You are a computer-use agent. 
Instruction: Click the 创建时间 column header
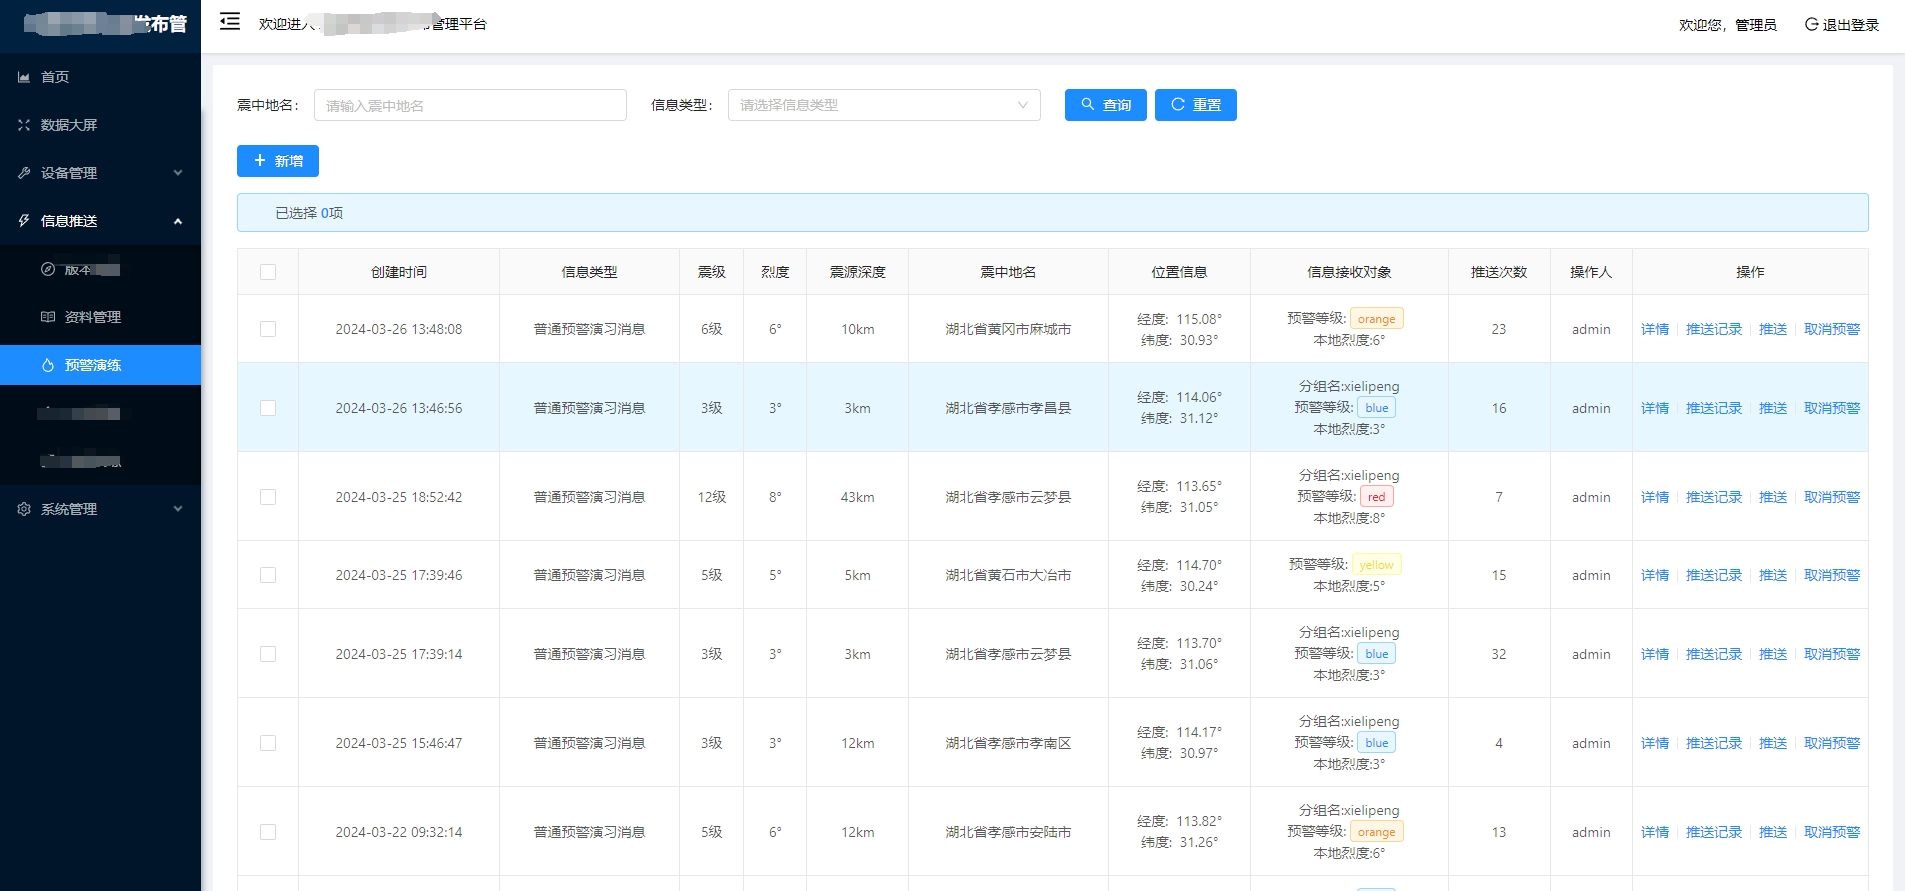coord(399,272)
